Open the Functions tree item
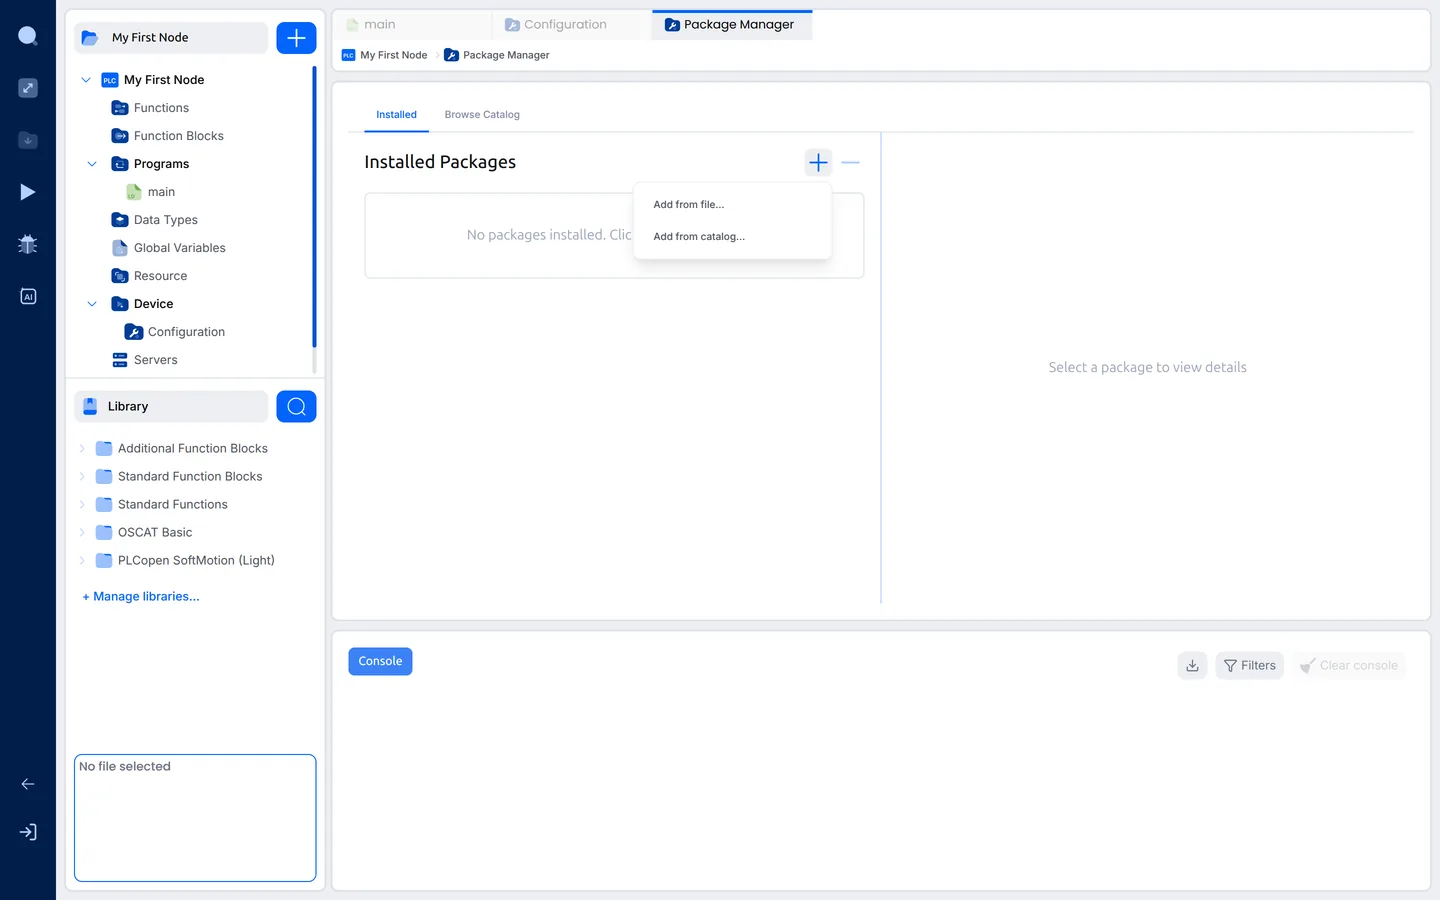The height and width of the screenshot is (900, 1440). [x=161, y=108]
